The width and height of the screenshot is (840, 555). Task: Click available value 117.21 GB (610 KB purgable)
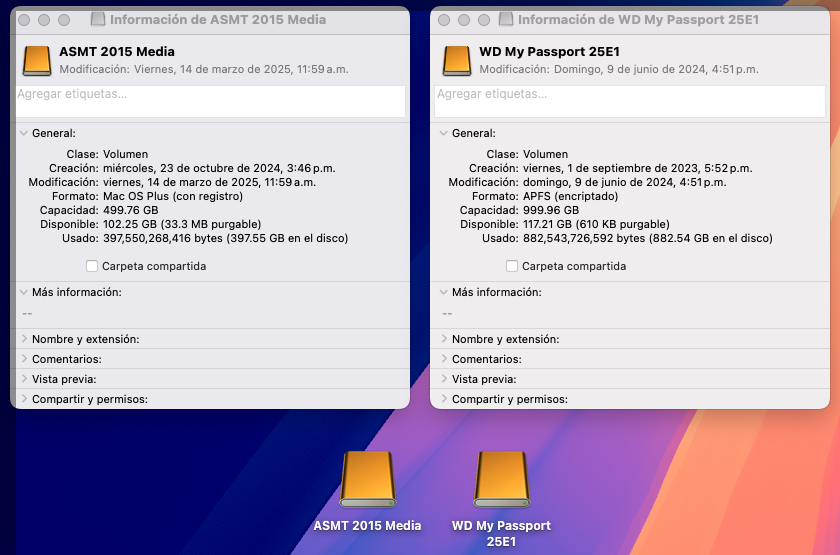click(596, 224)
